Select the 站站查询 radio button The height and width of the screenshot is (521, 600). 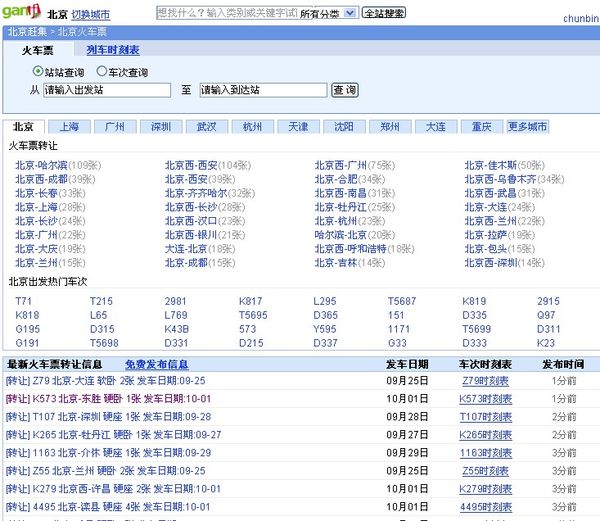[38, 72]
